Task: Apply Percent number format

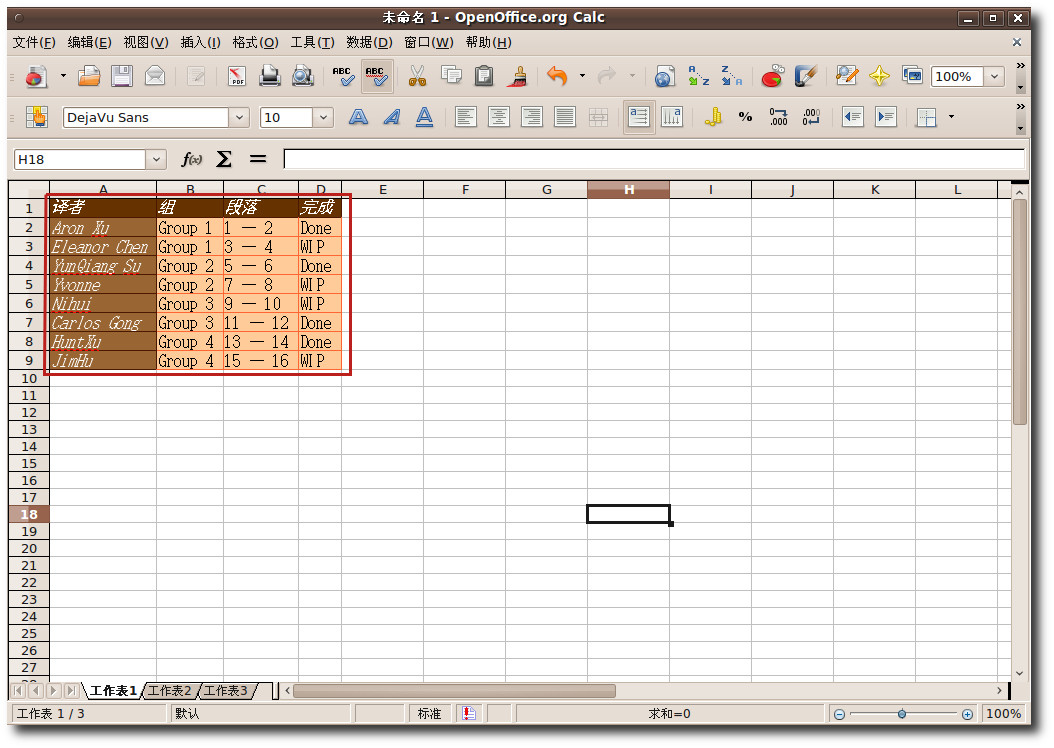Action: 745,118
